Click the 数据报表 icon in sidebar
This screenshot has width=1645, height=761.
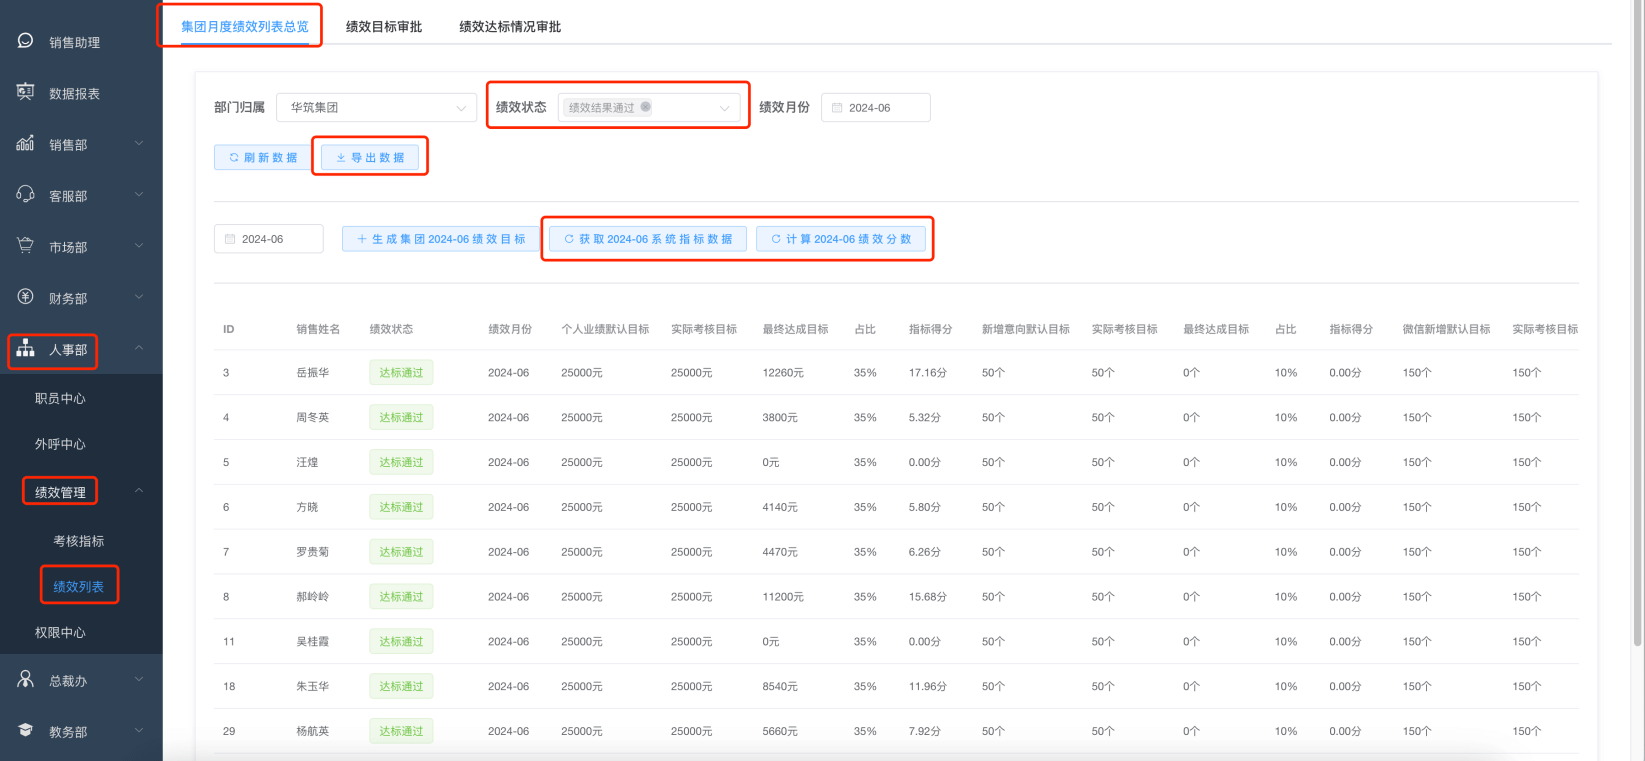point(26,92)
